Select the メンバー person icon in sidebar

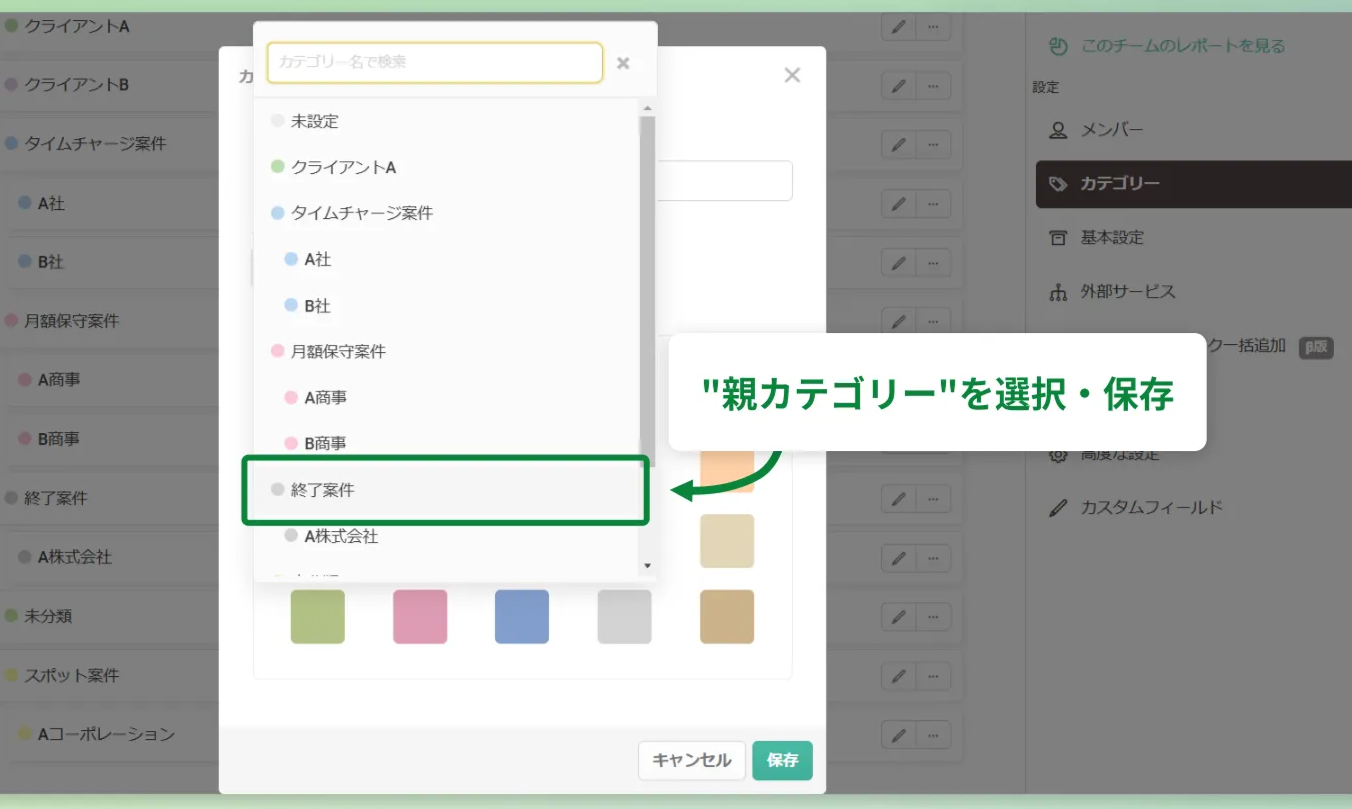pyautogui.click(x=1060, y=128)
